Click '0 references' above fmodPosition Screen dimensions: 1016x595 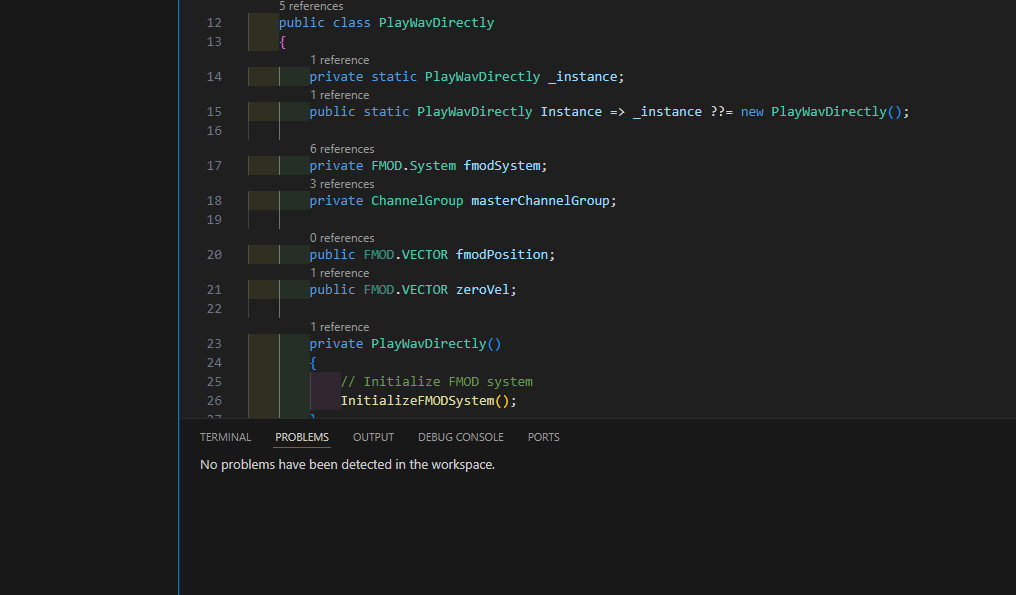342,238
